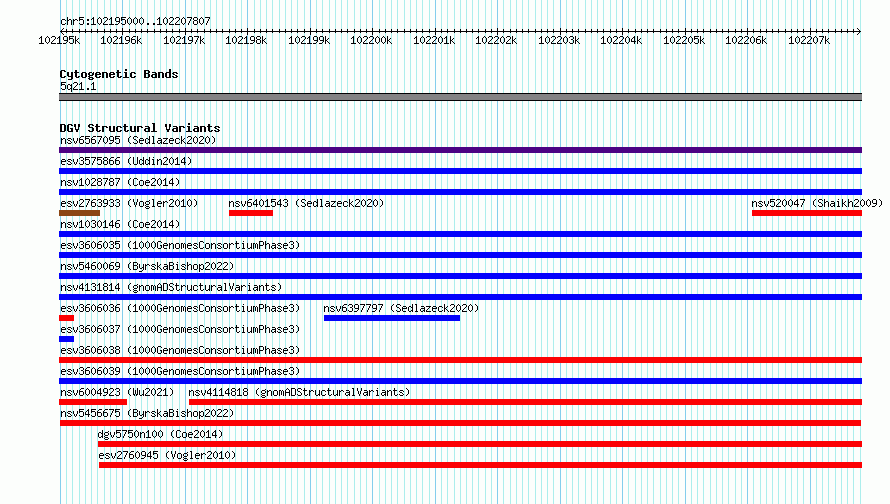The width and height of the screenshot is (890, 504).
Task: Click esv3606037 (1000GenomesConsortiumPhase3) label
Action: [180, 329]
